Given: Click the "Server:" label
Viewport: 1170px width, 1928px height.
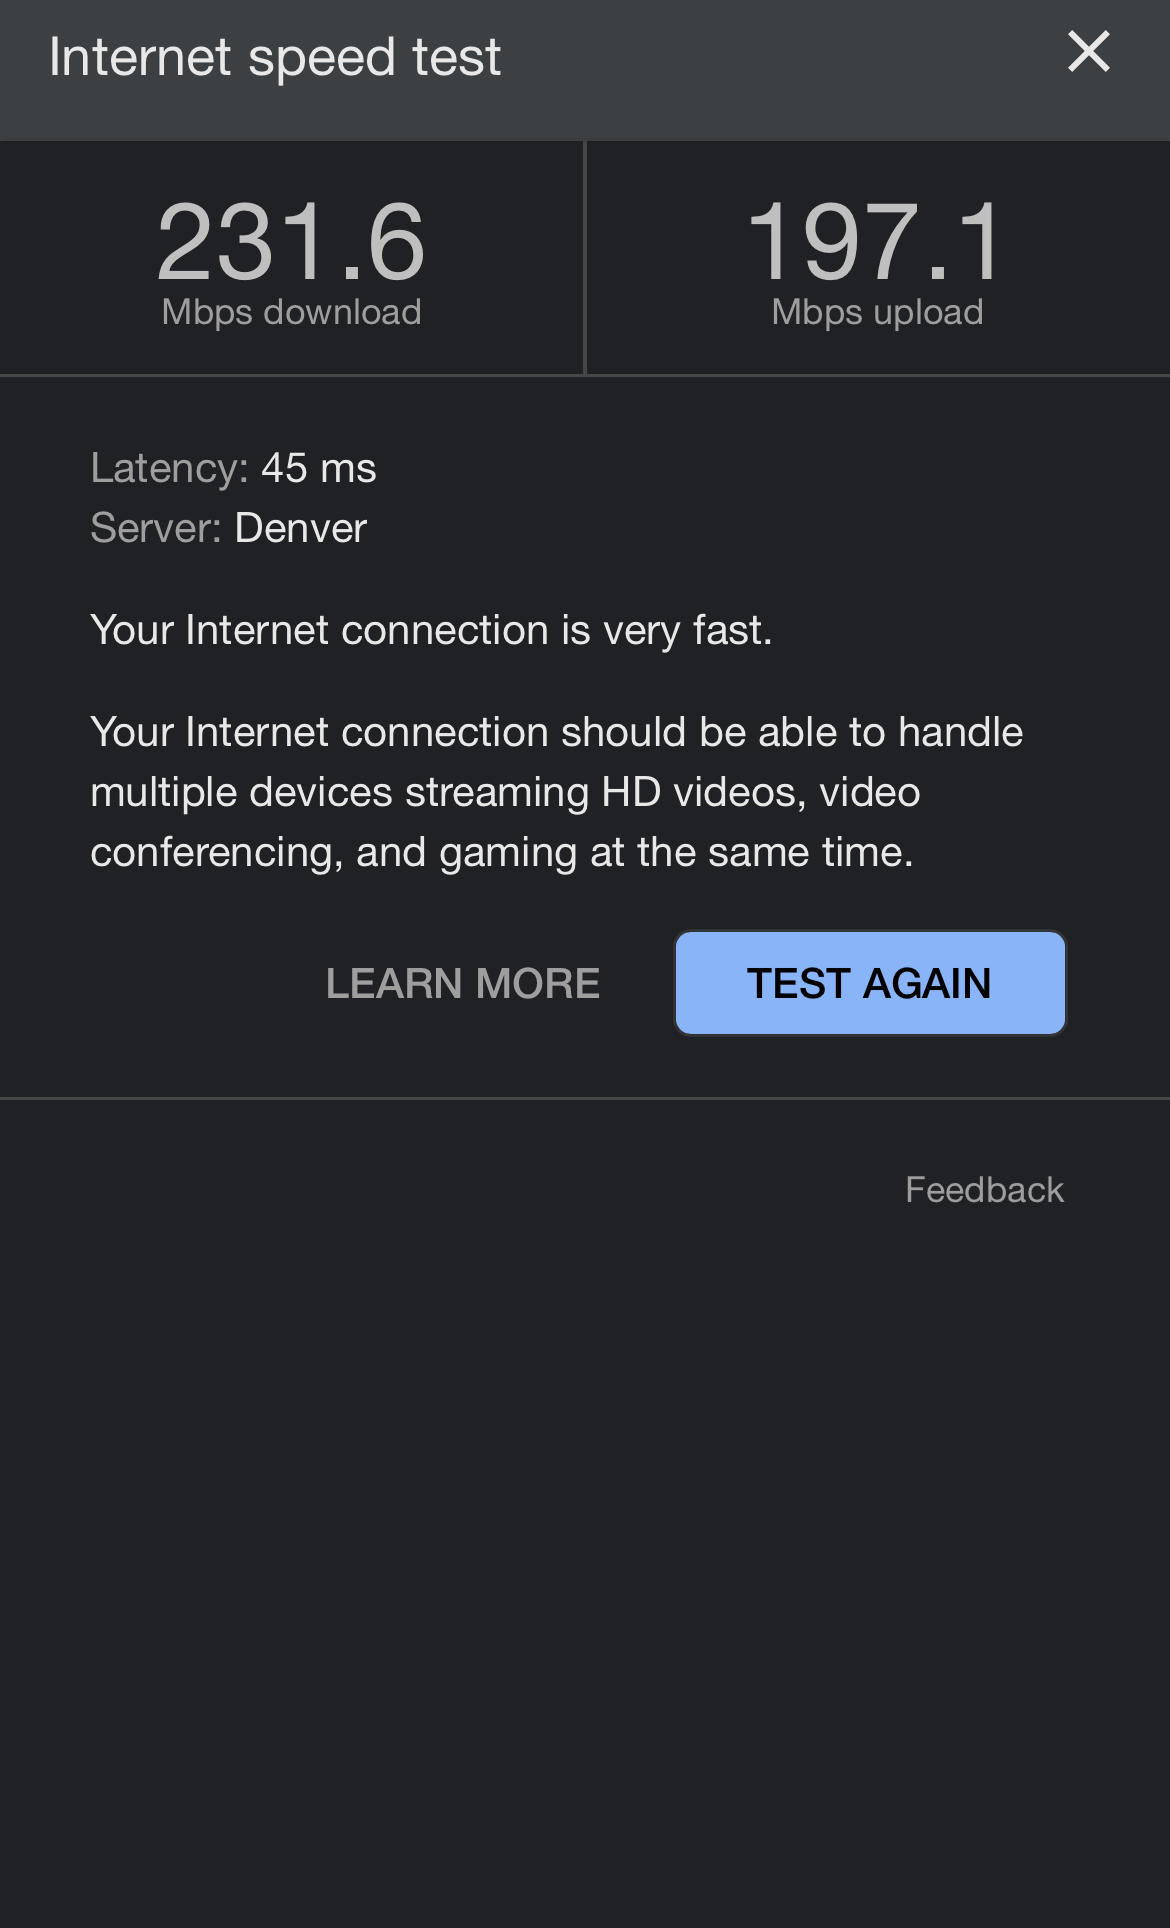Looking at the screenshot, I should click(x=155, y=528).
